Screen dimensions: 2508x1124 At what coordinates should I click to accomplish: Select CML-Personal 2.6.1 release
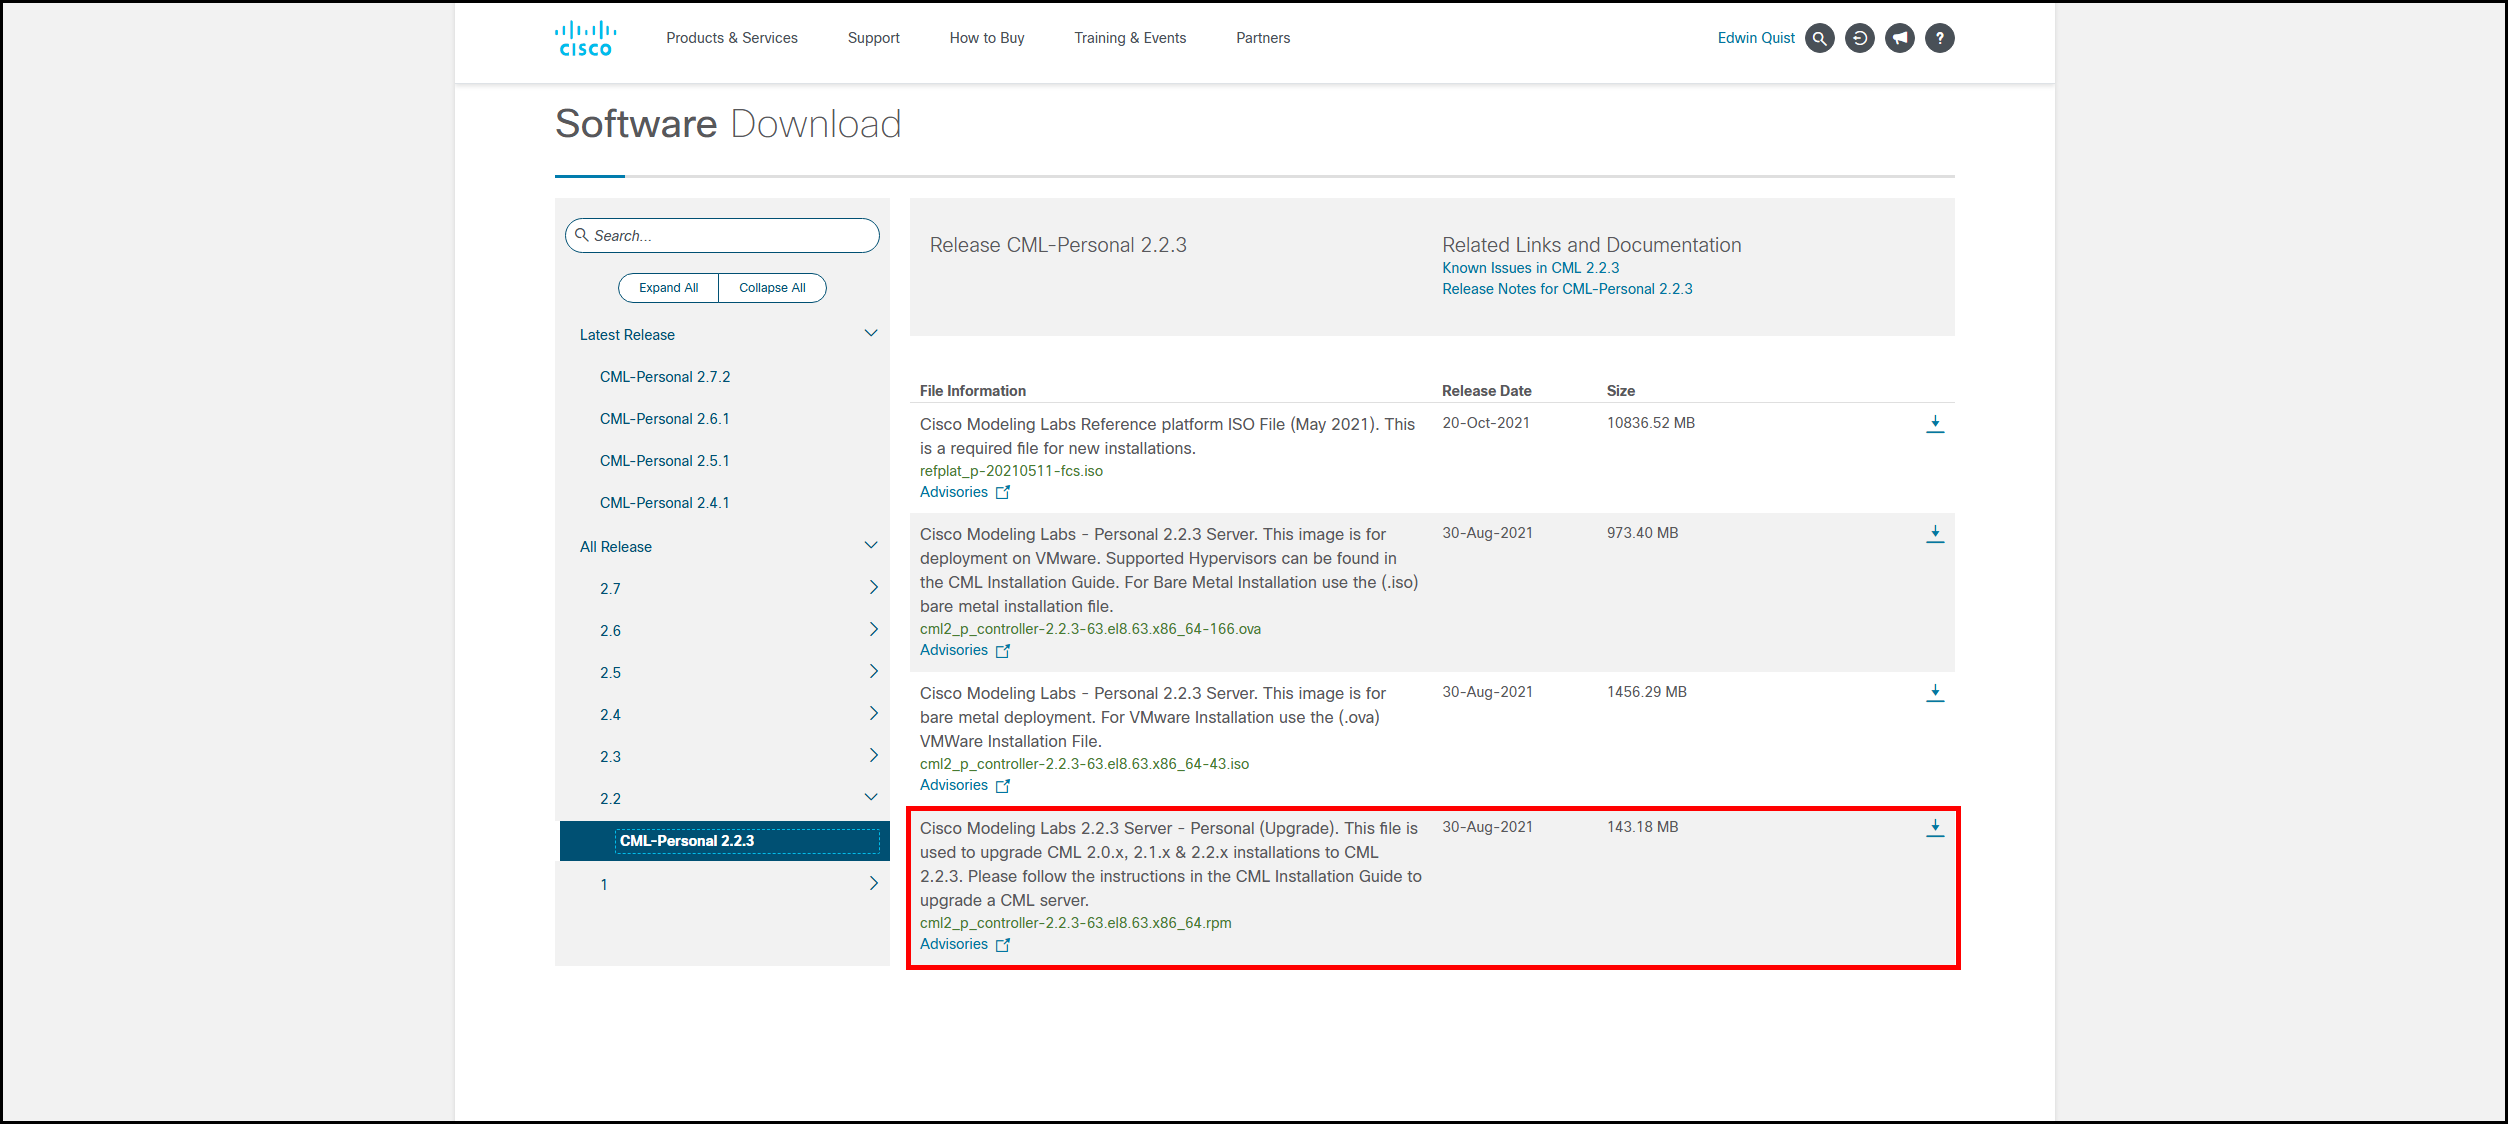pos(665,419)
